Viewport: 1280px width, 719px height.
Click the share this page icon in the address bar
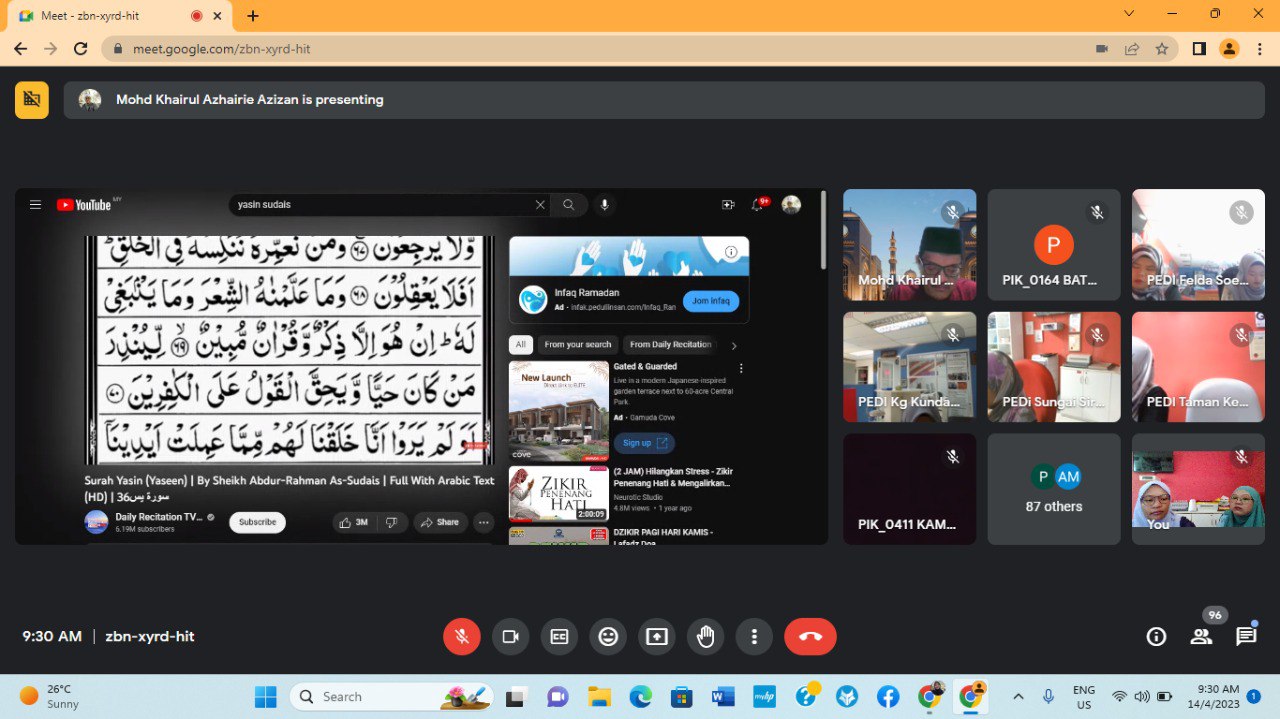pyautogui.click(x=1132, y=48)
